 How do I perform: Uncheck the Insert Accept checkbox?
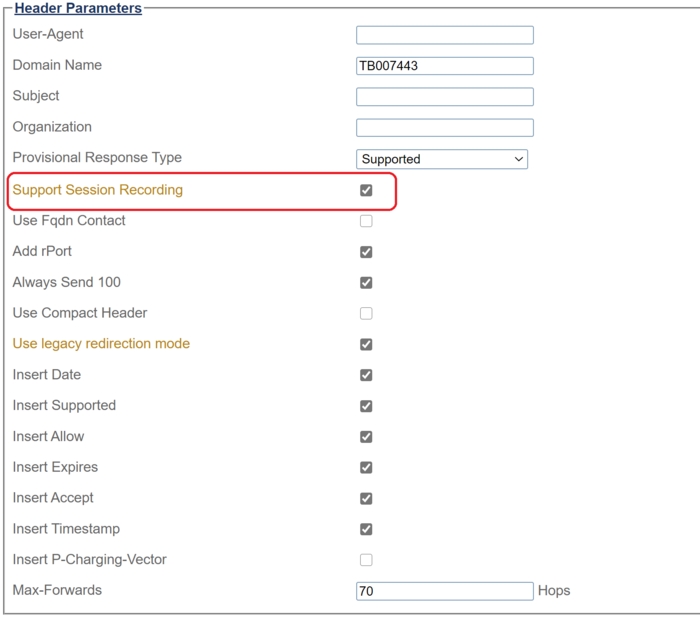tap(366, 498)
